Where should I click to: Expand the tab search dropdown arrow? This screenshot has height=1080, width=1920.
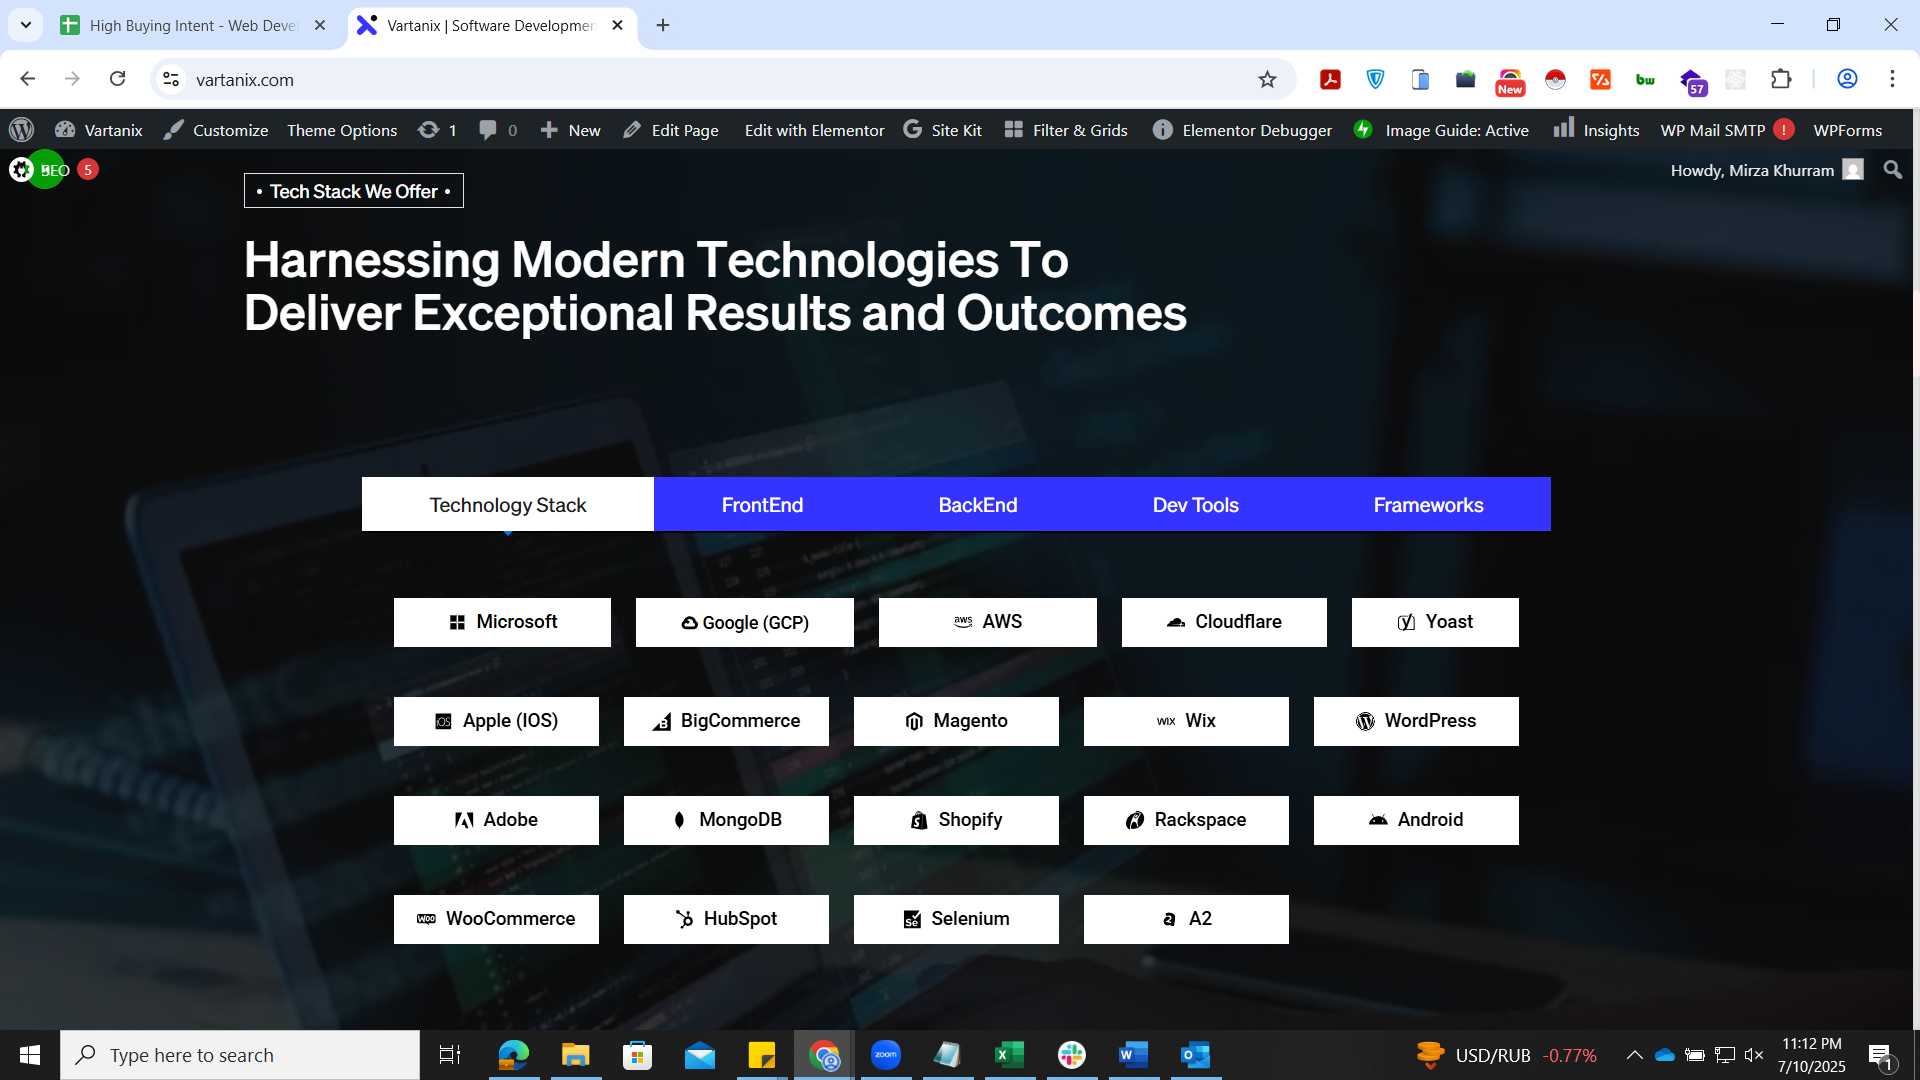pos(26,25)
